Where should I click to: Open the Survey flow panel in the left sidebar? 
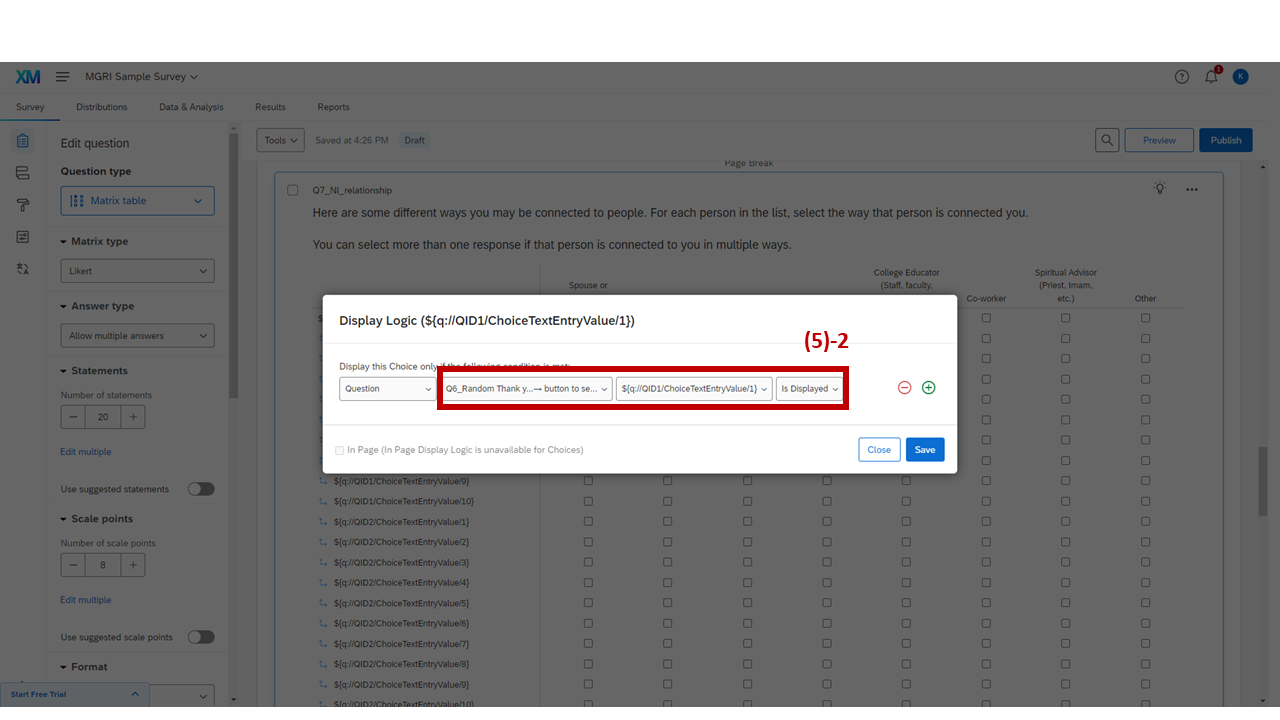pos(23,172)
